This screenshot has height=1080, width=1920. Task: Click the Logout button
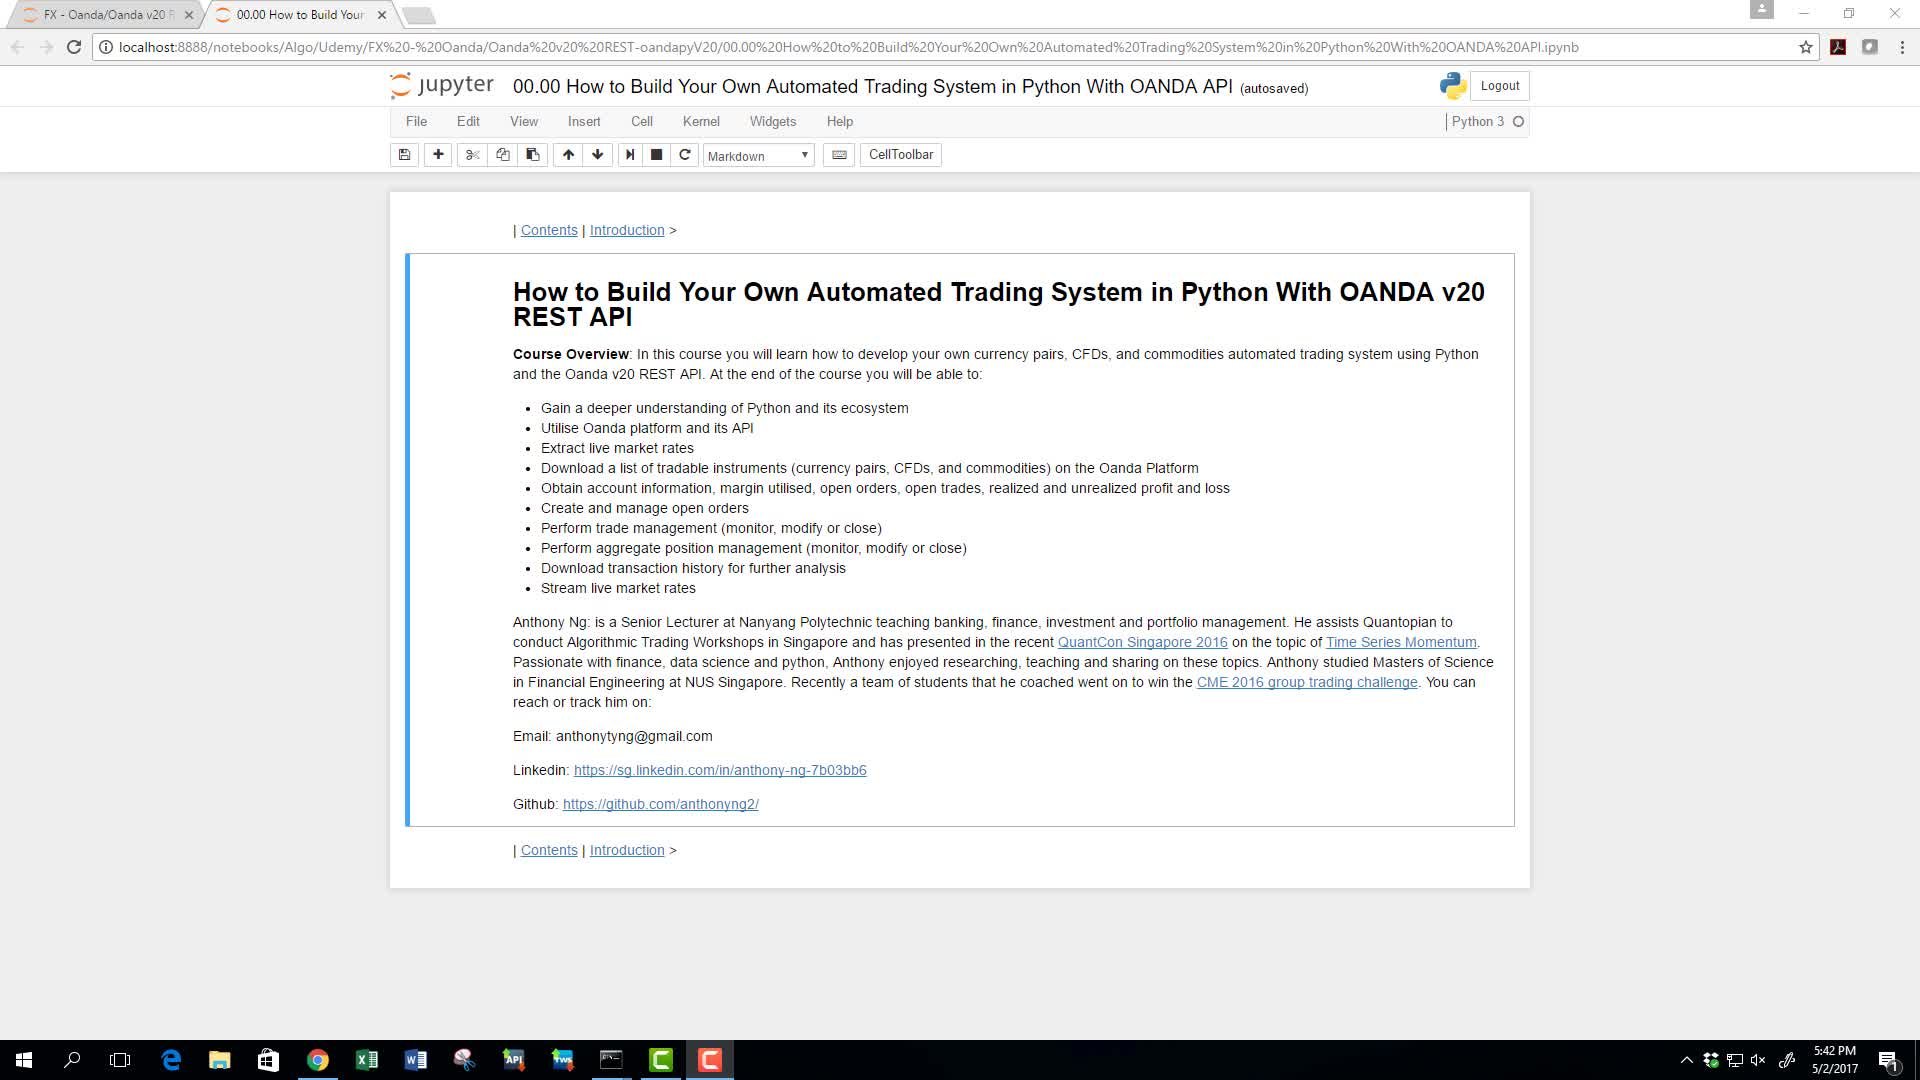coord(1499,86)
